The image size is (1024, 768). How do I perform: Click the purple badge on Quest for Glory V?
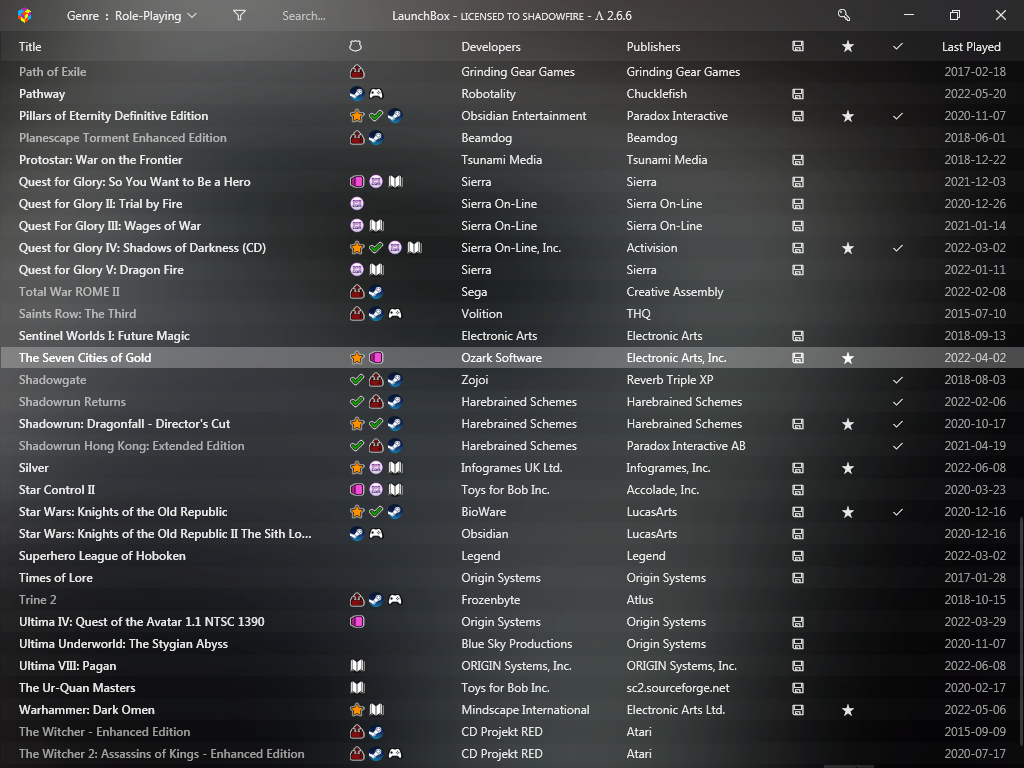357,270
